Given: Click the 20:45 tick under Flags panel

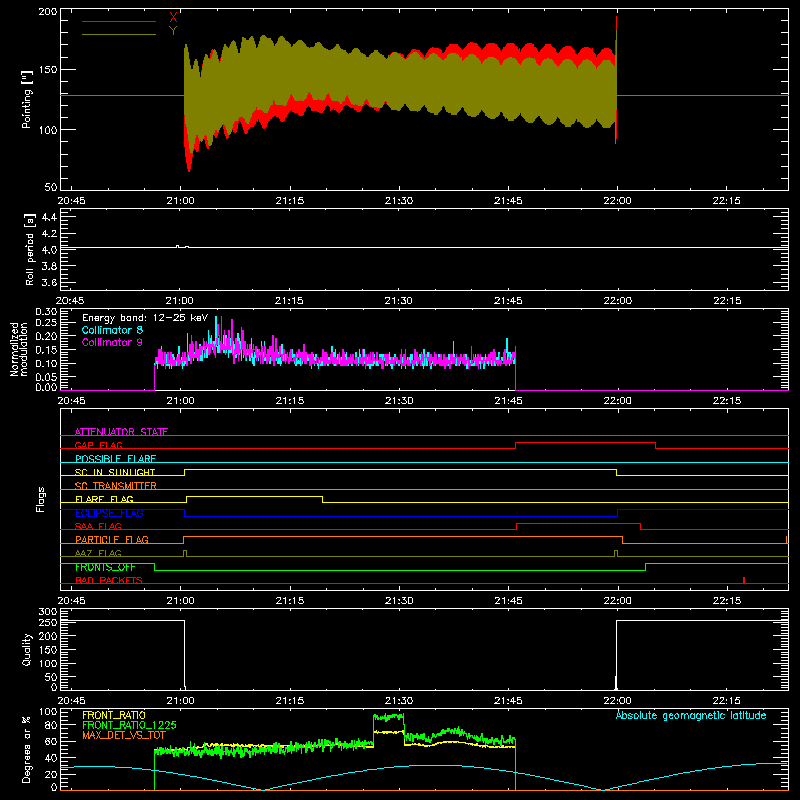Looking at the screenshot, I should tap(71, 601).
